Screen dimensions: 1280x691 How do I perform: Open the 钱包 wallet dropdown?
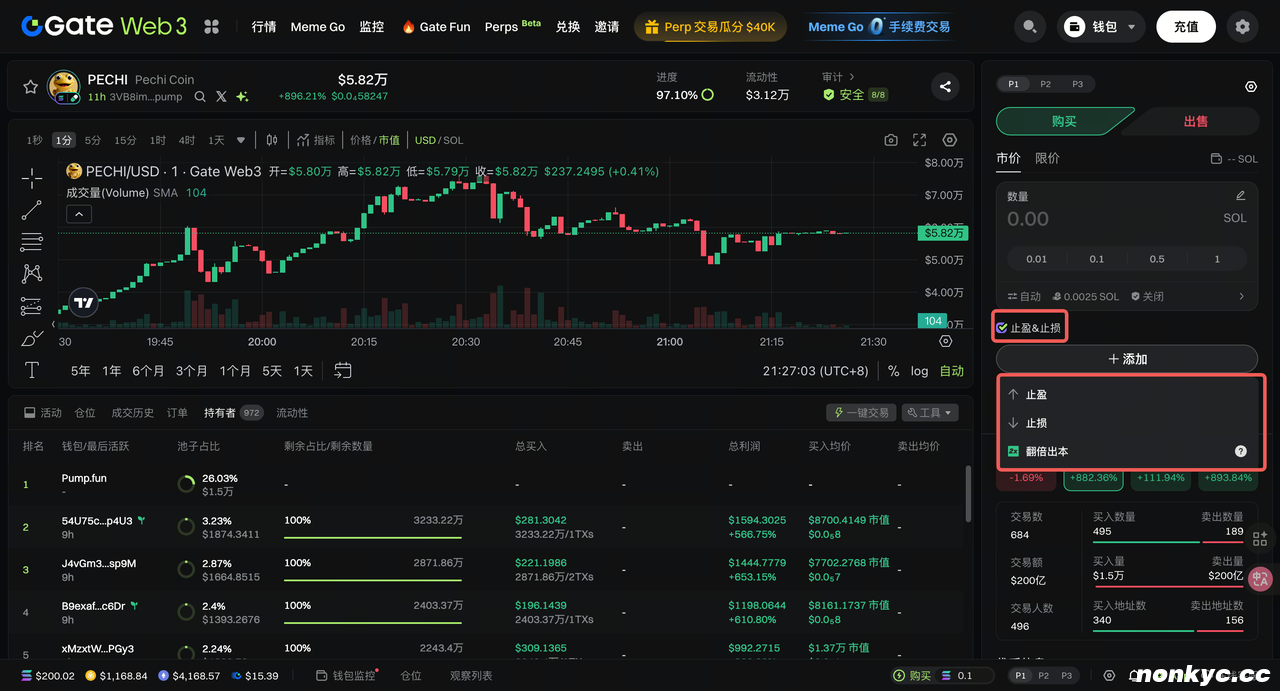tap(1101, 27)
